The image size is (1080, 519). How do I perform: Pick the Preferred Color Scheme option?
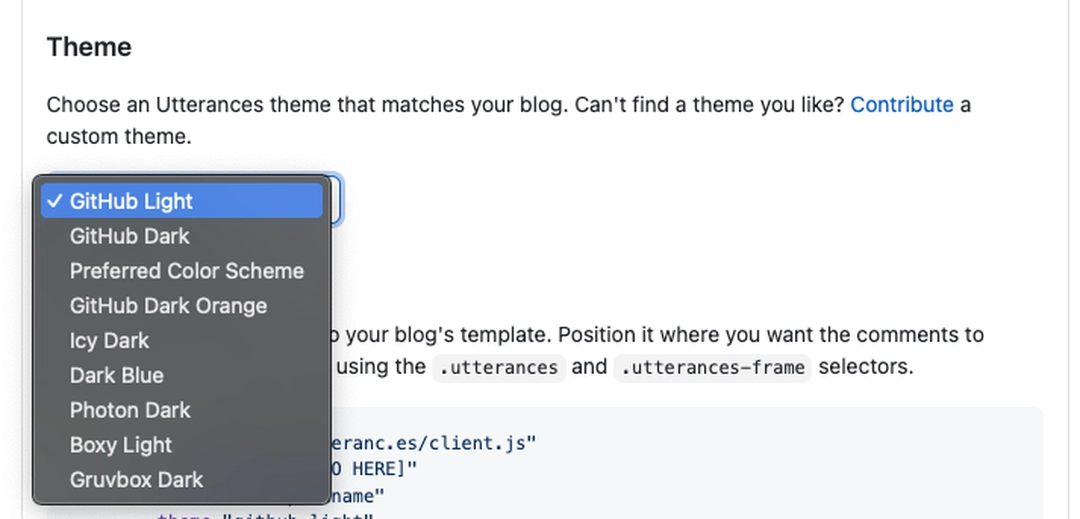point(182,271)
